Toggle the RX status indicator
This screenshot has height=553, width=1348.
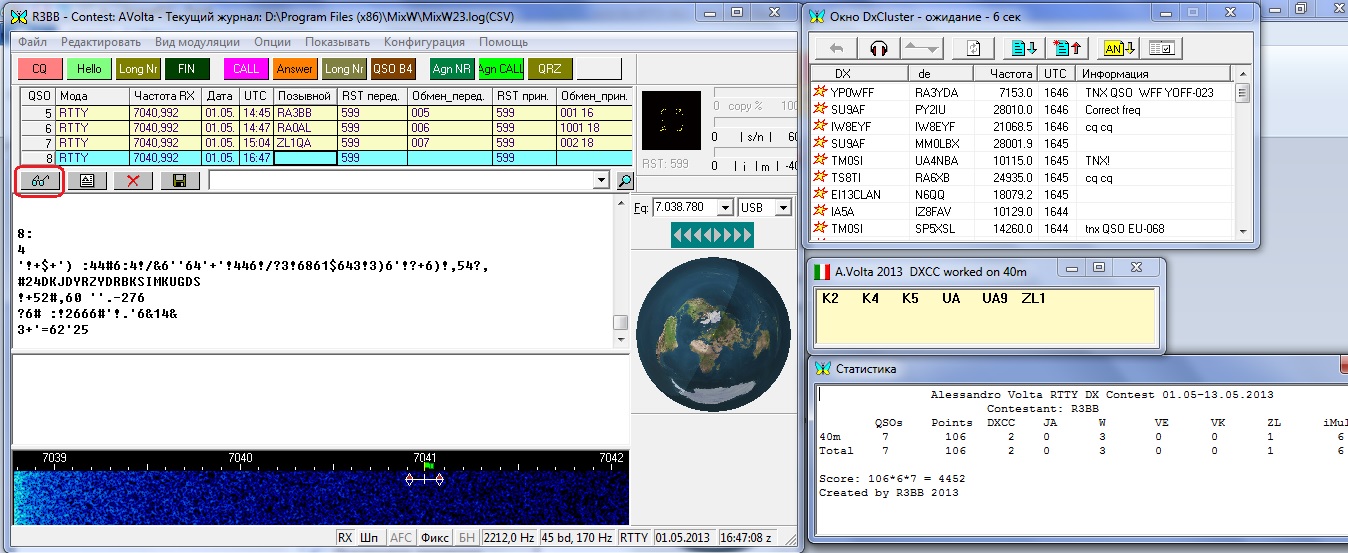[x=345, y=538]
